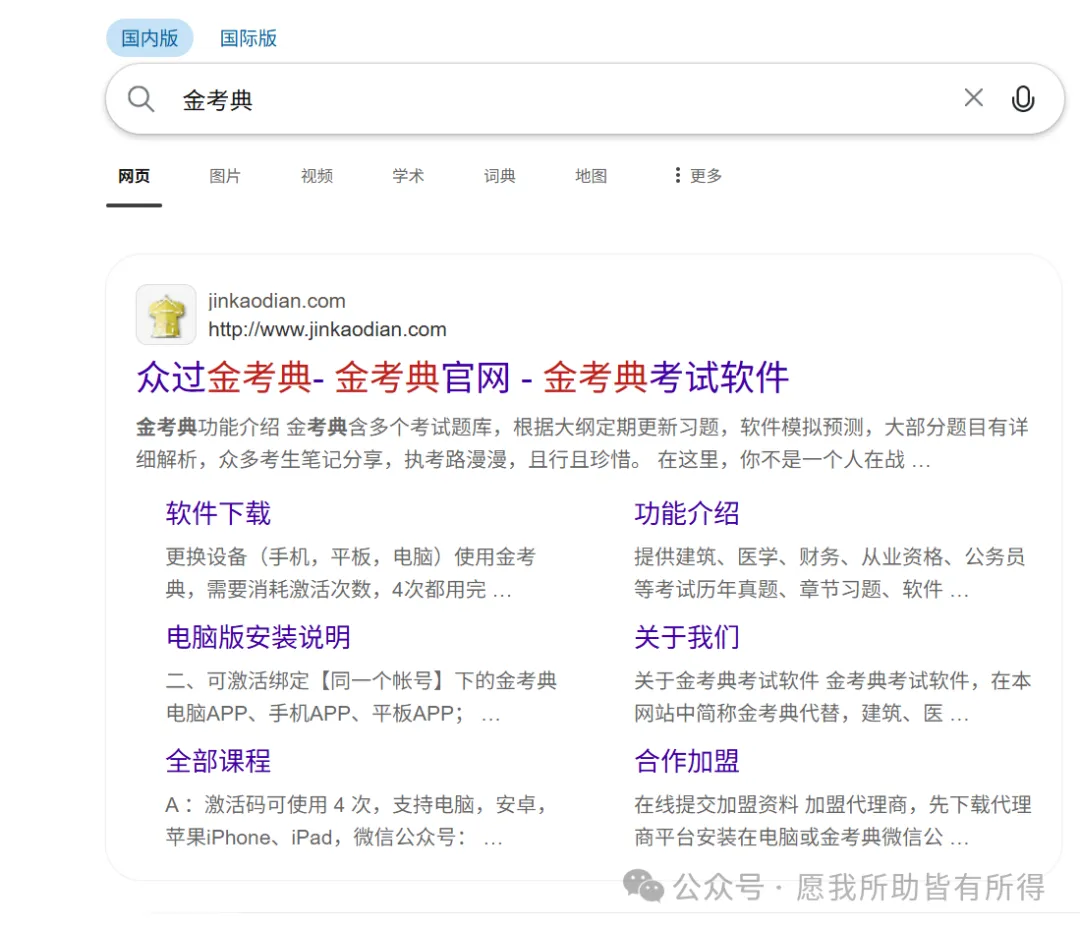1080x930 pixels.
Task: Click the http://www.jinkaodian.com URL
Action: click(327, 329)
